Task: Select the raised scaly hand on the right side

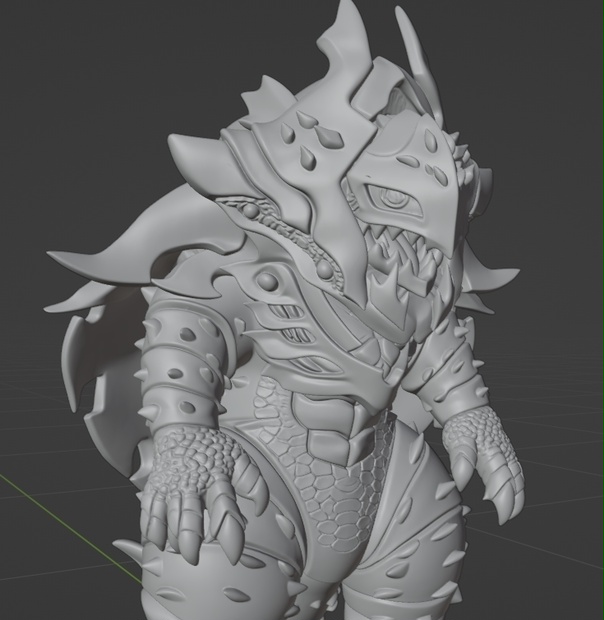Action: (484, 459)
